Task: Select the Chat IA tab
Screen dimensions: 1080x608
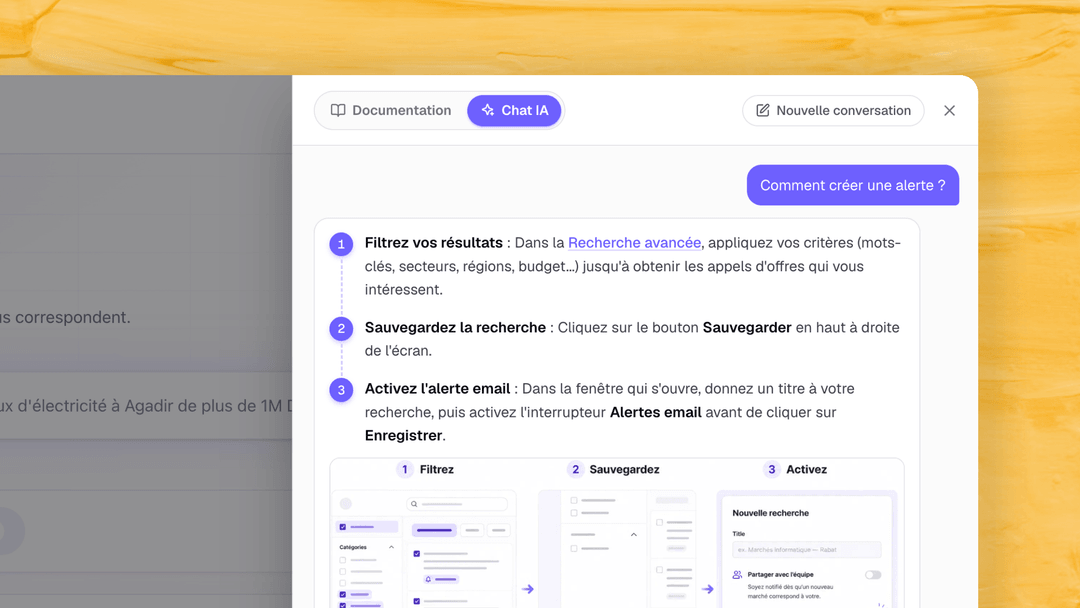Action: click(515, 111)
